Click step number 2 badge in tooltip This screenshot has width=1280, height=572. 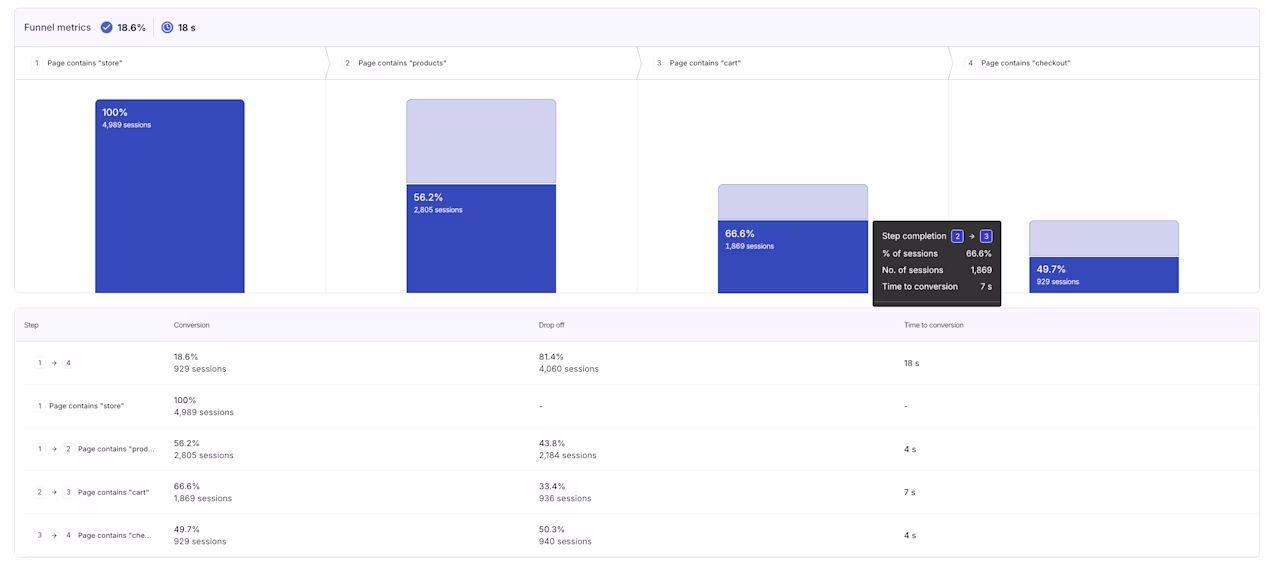957,236
